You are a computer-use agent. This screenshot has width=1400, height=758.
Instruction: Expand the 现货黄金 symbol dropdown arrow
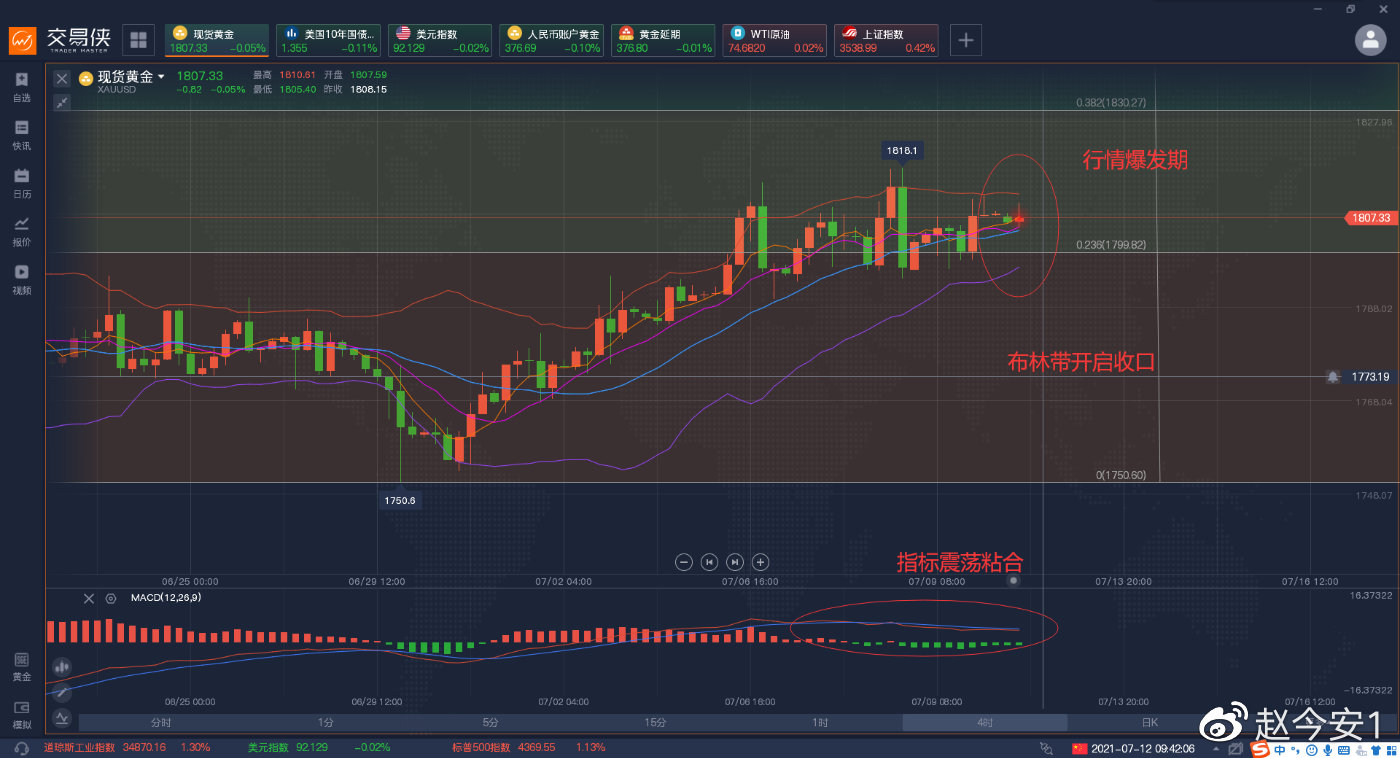click(161, 77)
